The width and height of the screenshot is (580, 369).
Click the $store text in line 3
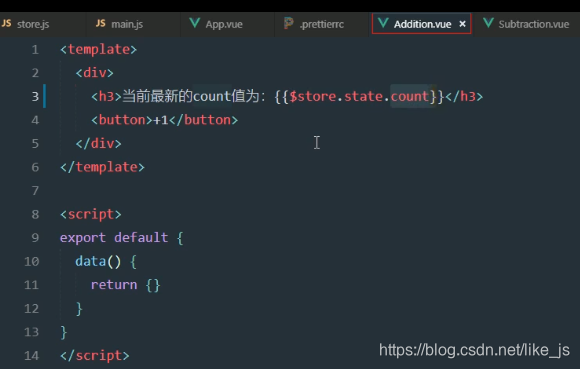click(313, 97)
